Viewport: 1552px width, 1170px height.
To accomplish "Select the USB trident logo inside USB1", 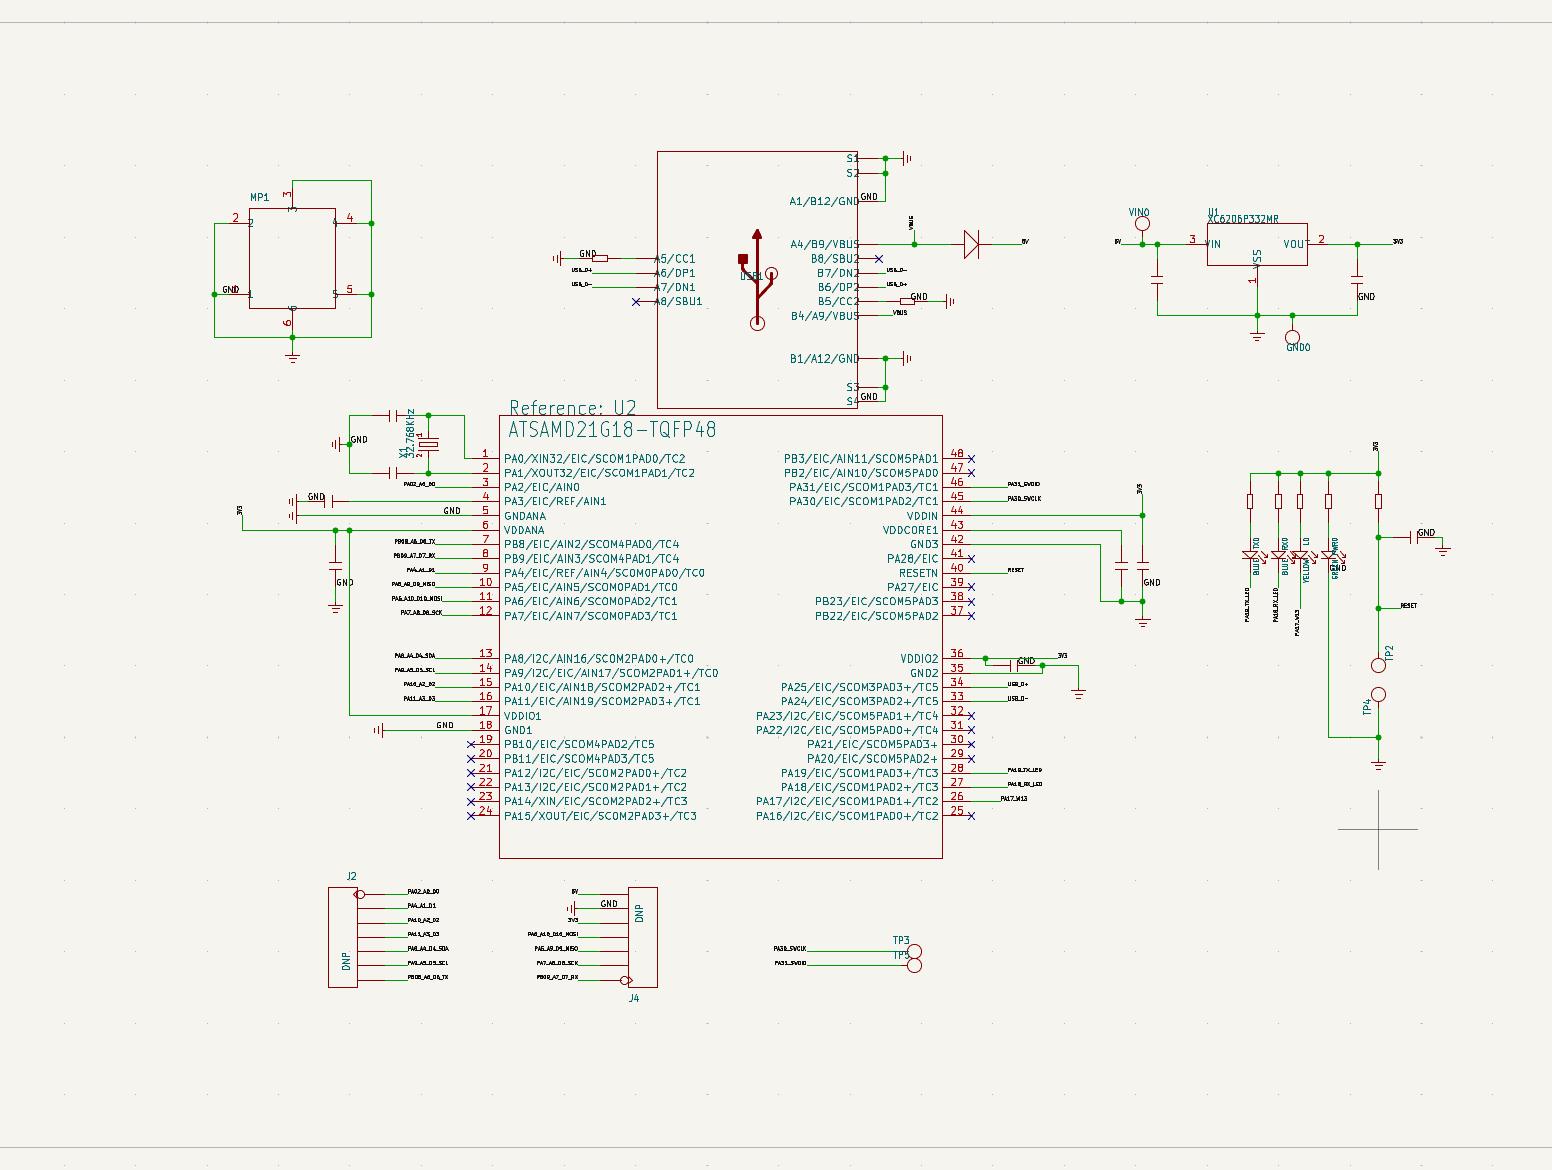I will 757,279.
